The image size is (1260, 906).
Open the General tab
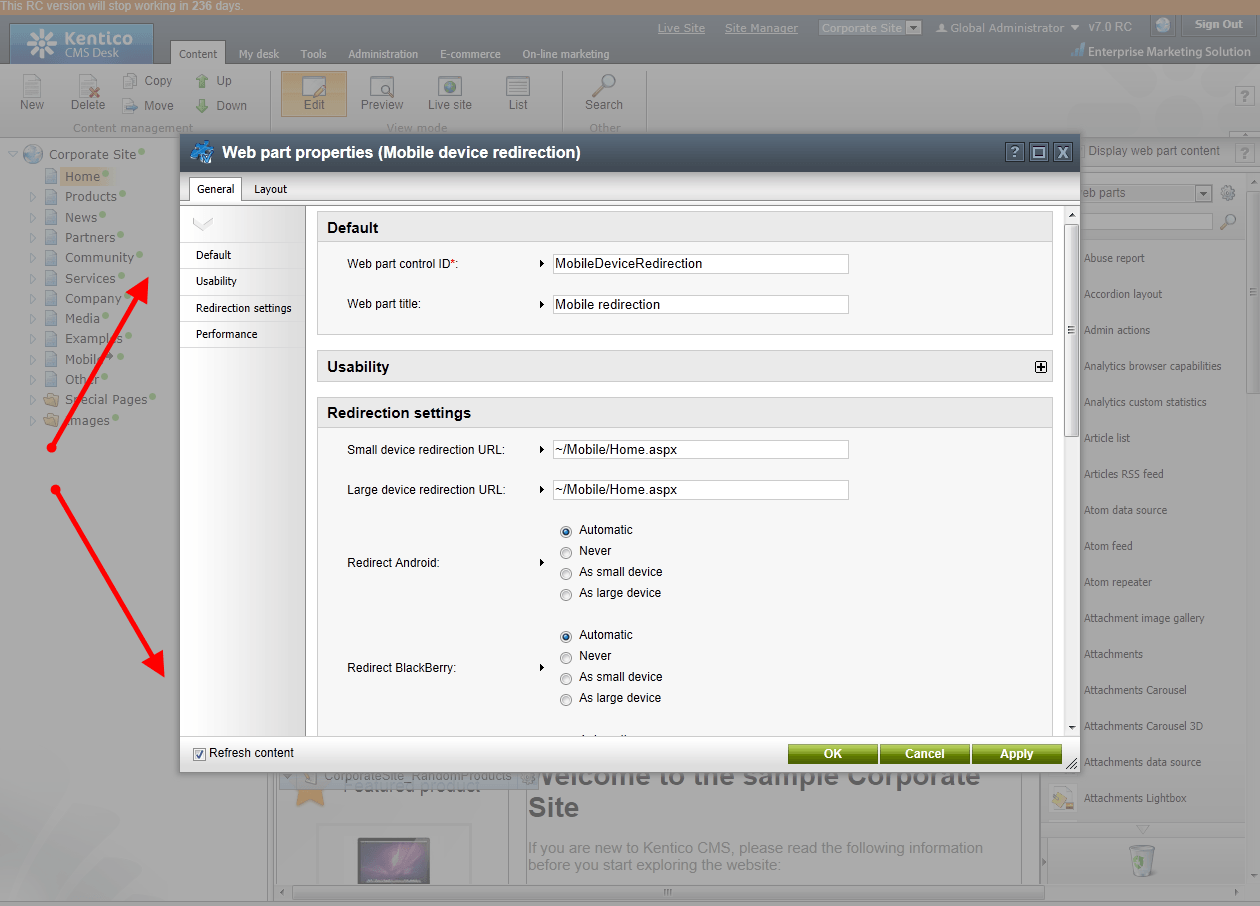[x=215, y=189]
